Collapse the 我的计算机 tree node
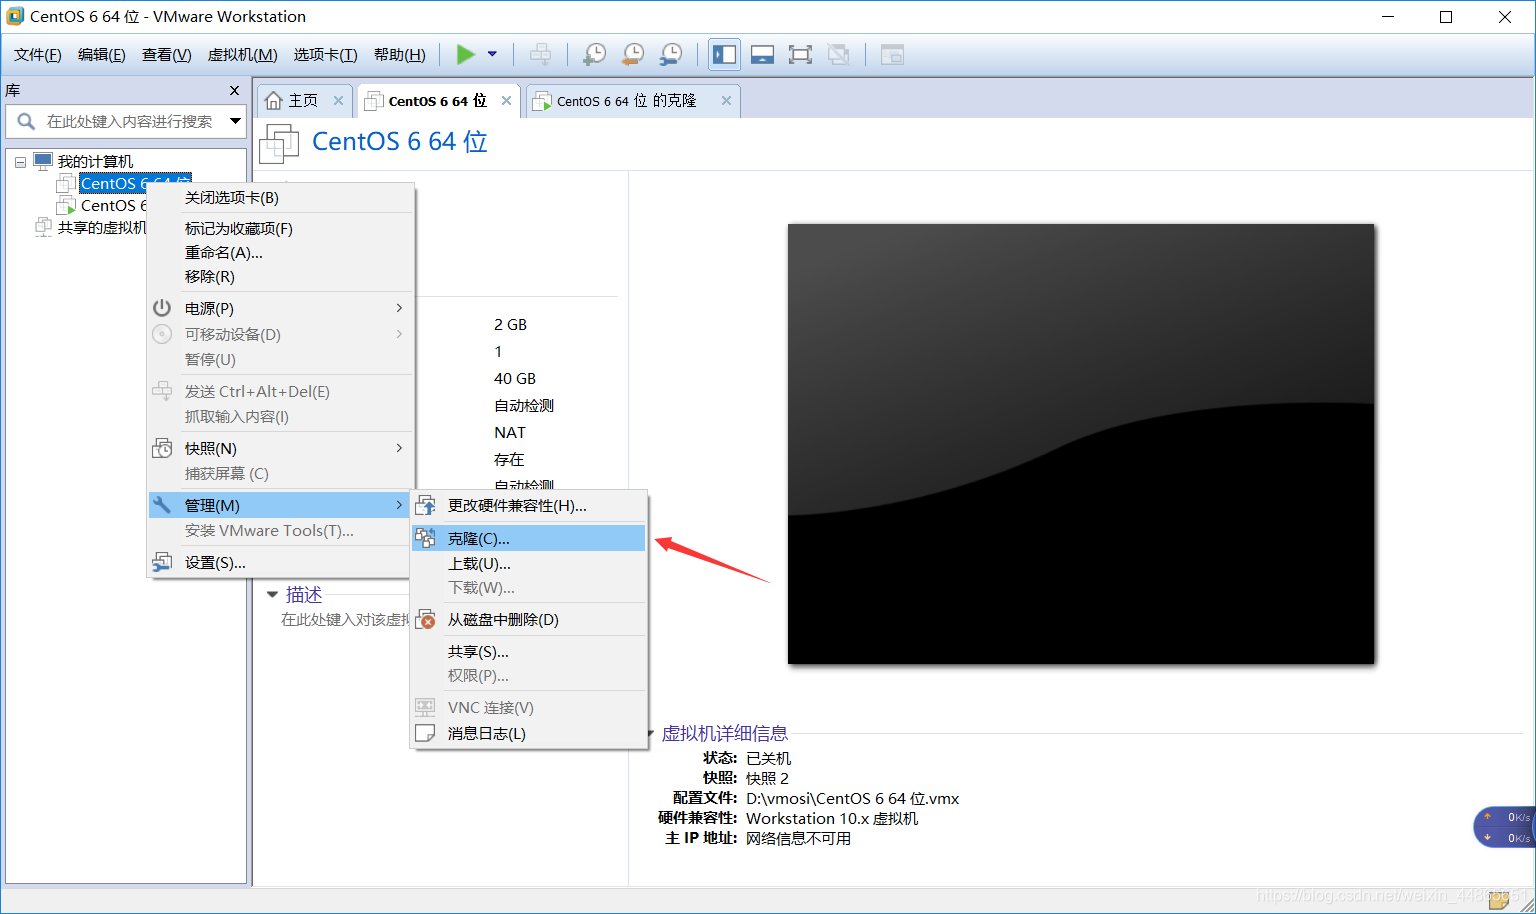Viewport: 1536px width, 914px height. [x=20, y=161]
